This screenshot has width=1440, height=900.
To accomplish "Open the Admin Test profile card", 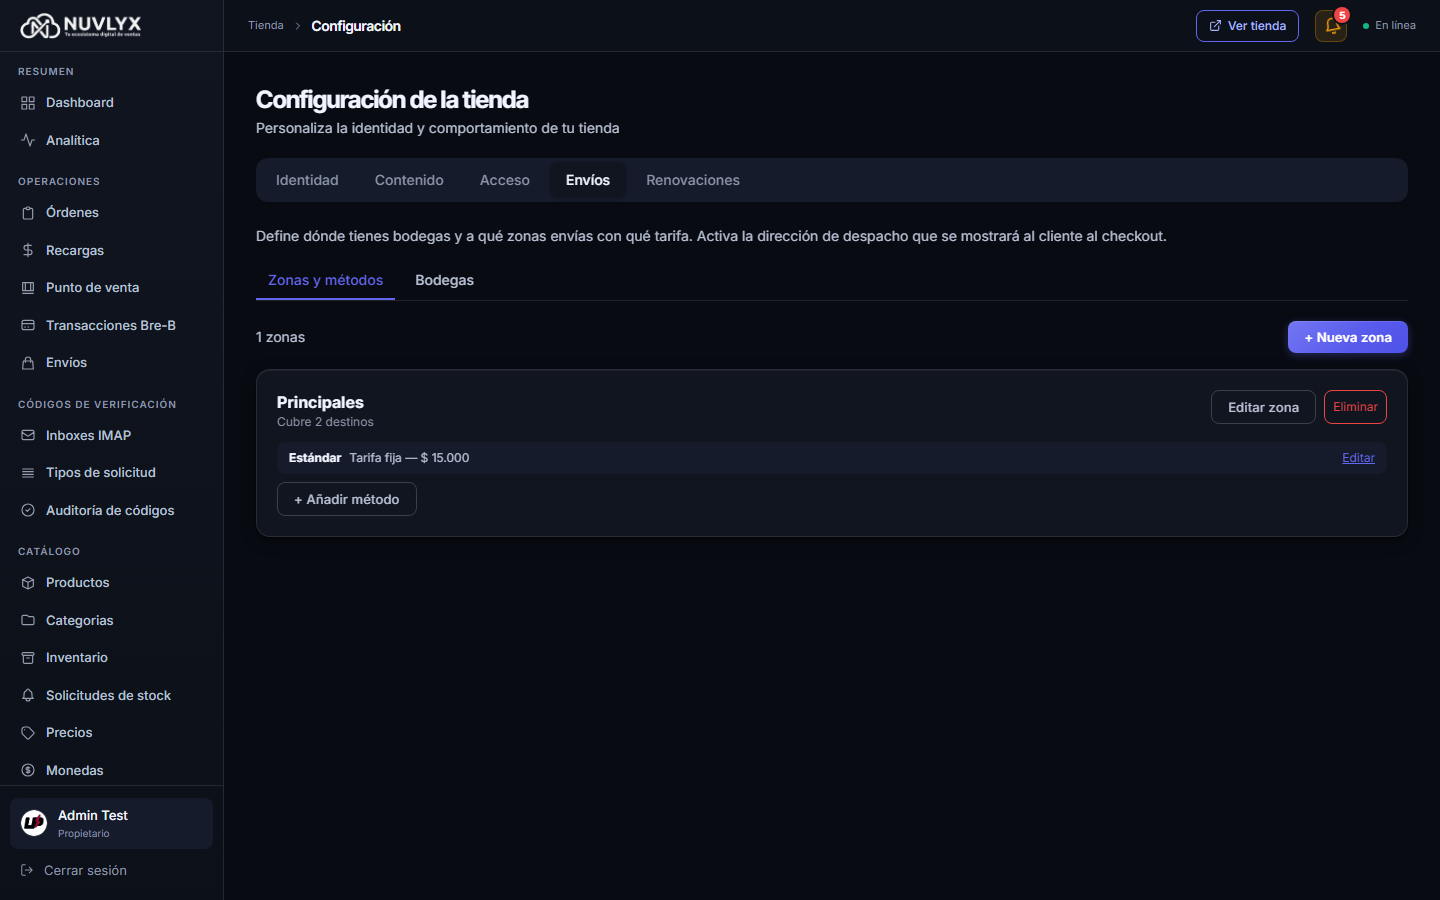I will 111,823.
